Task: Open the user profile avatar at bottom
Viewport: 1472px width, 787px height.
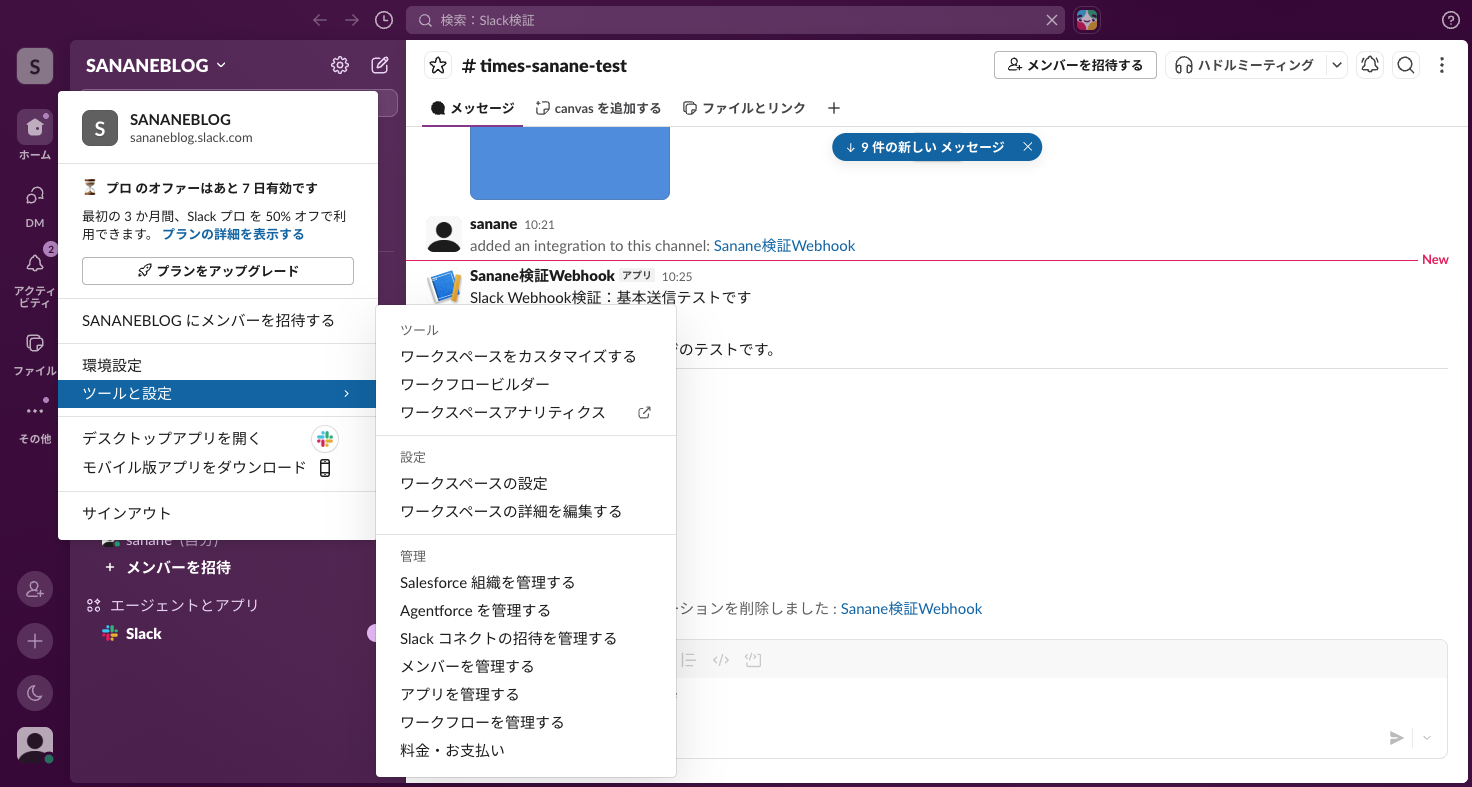Action: (35, 744)
